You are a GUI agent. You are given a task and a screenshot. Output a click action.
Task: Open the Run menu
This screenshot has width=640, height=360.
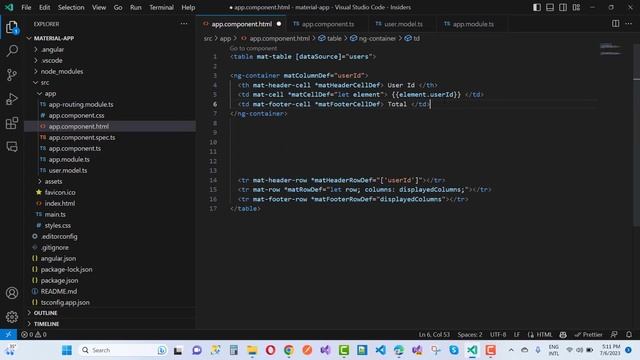[x=136, y=7]
